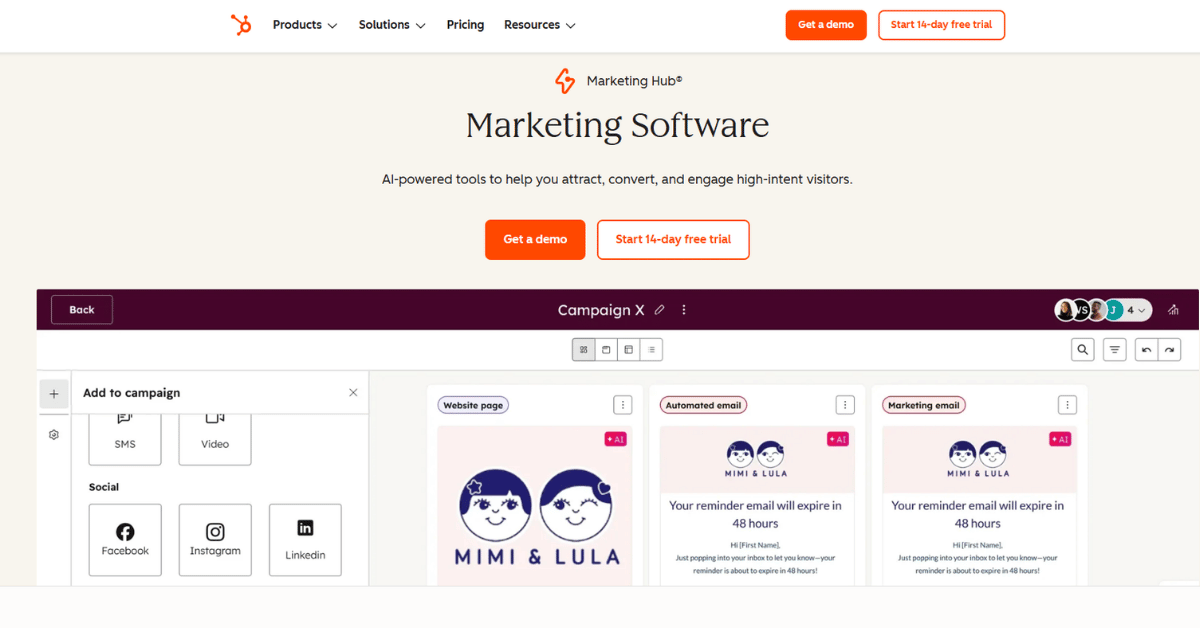
Task: Add a Facebook social post tile
Action: (125, 540)
